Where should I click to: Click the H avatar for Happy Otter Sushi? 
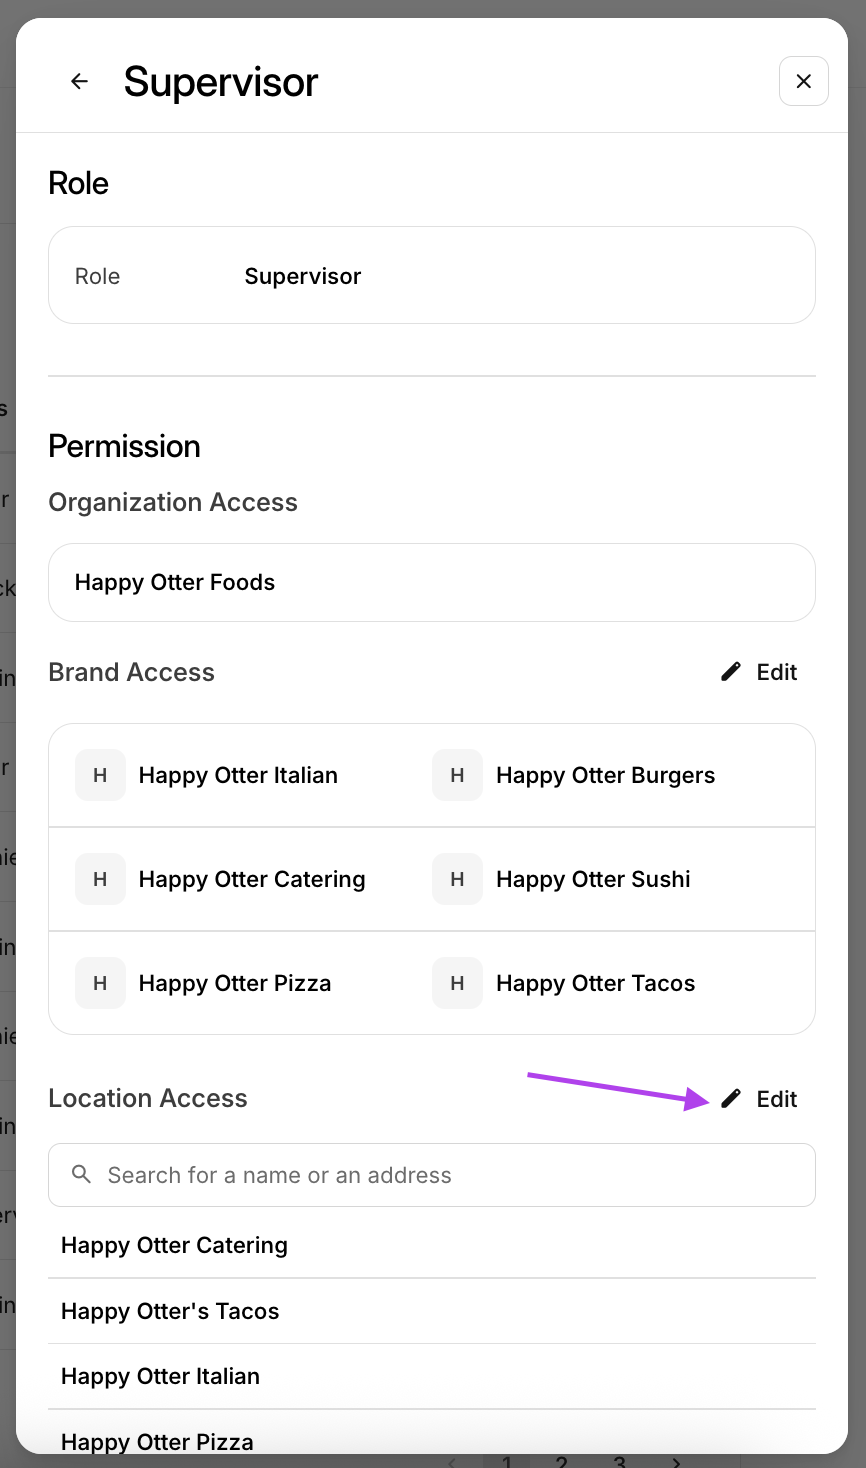coord(457,879)
